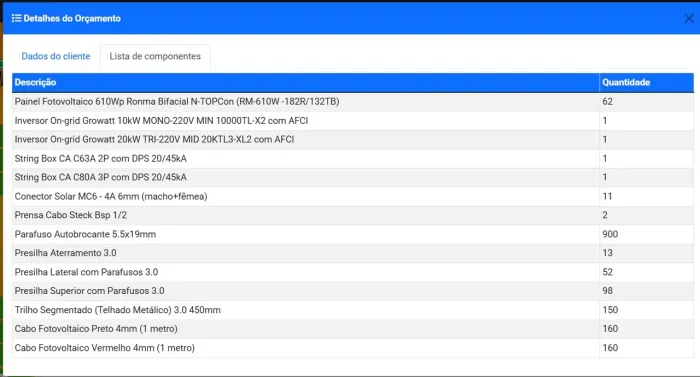Click the Cabo Fotovoltaico Preto 4mm row
Image resolution: width=700 pixels, height=377 pixels.
pos(353,329)
